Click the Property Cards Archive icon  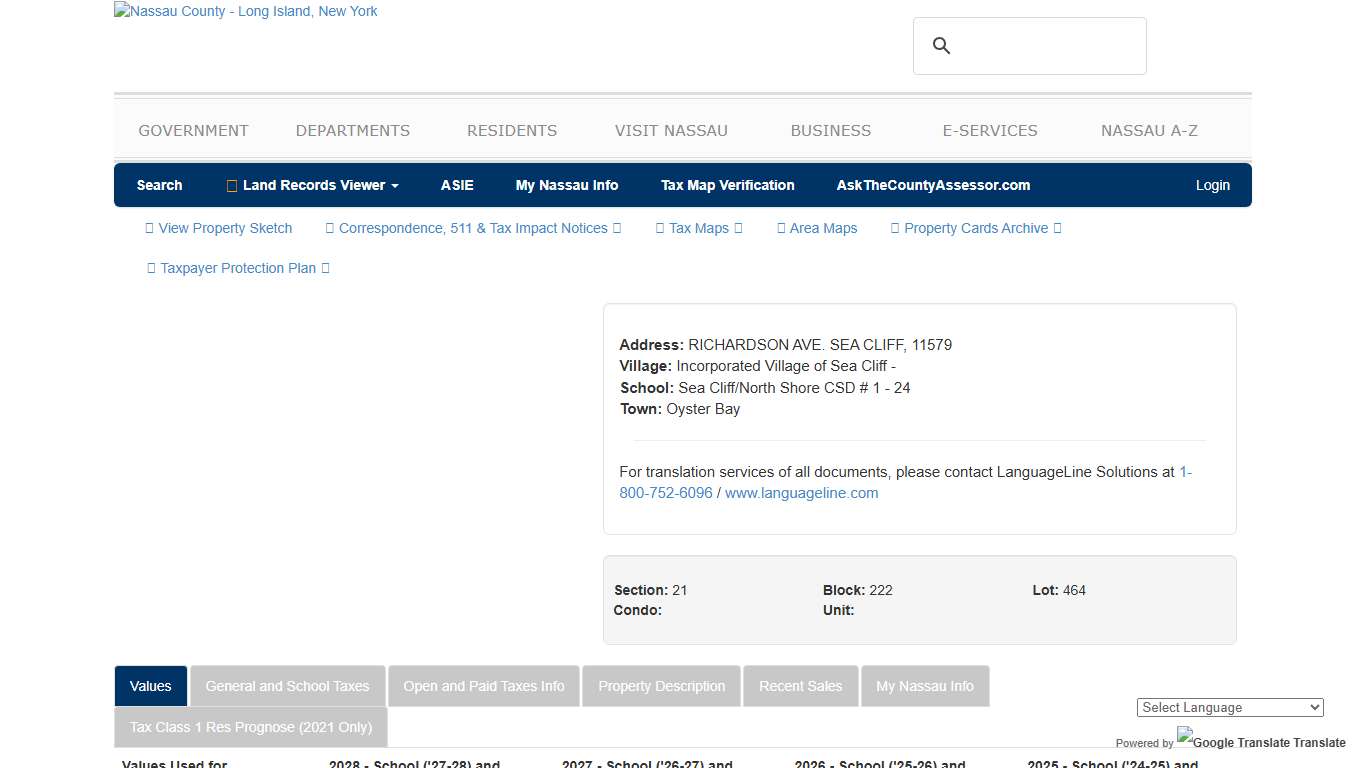(x=895, y=228)
